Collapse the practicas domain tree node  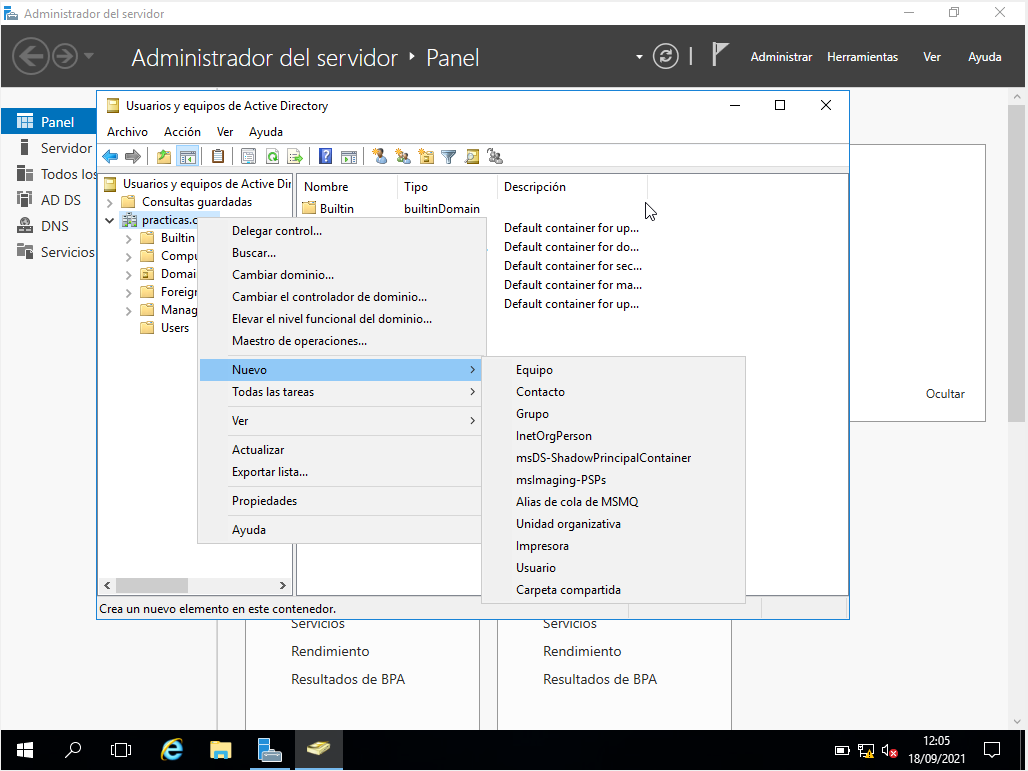coord(110,220)
